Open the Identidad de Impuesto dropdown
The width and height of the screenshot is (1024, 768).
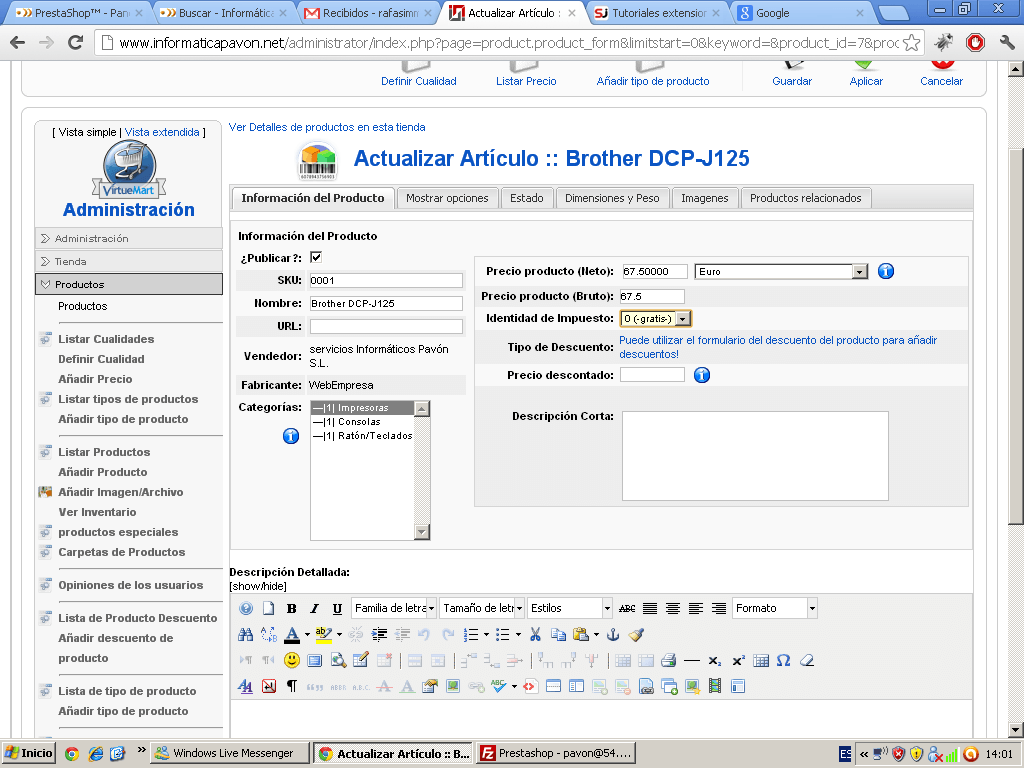pos(655,319)
